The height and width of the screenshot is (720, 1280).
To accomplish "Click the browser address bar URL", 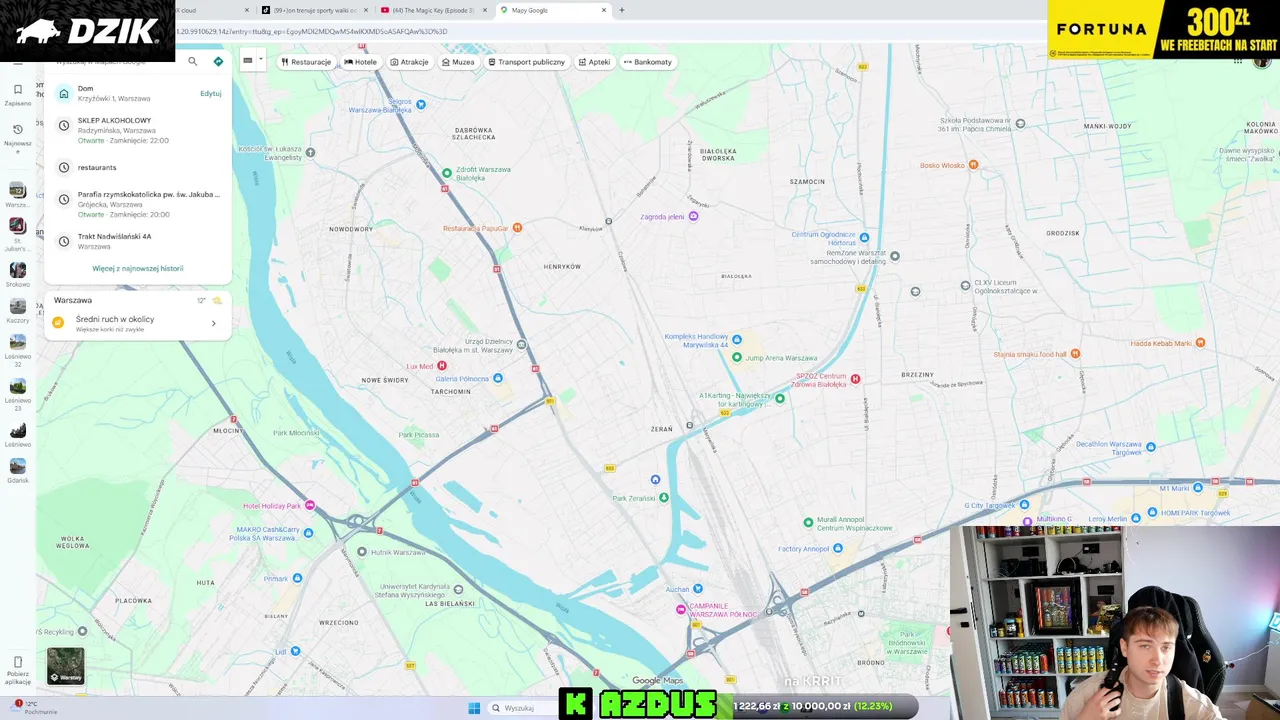I will click(x=312, y=31).
